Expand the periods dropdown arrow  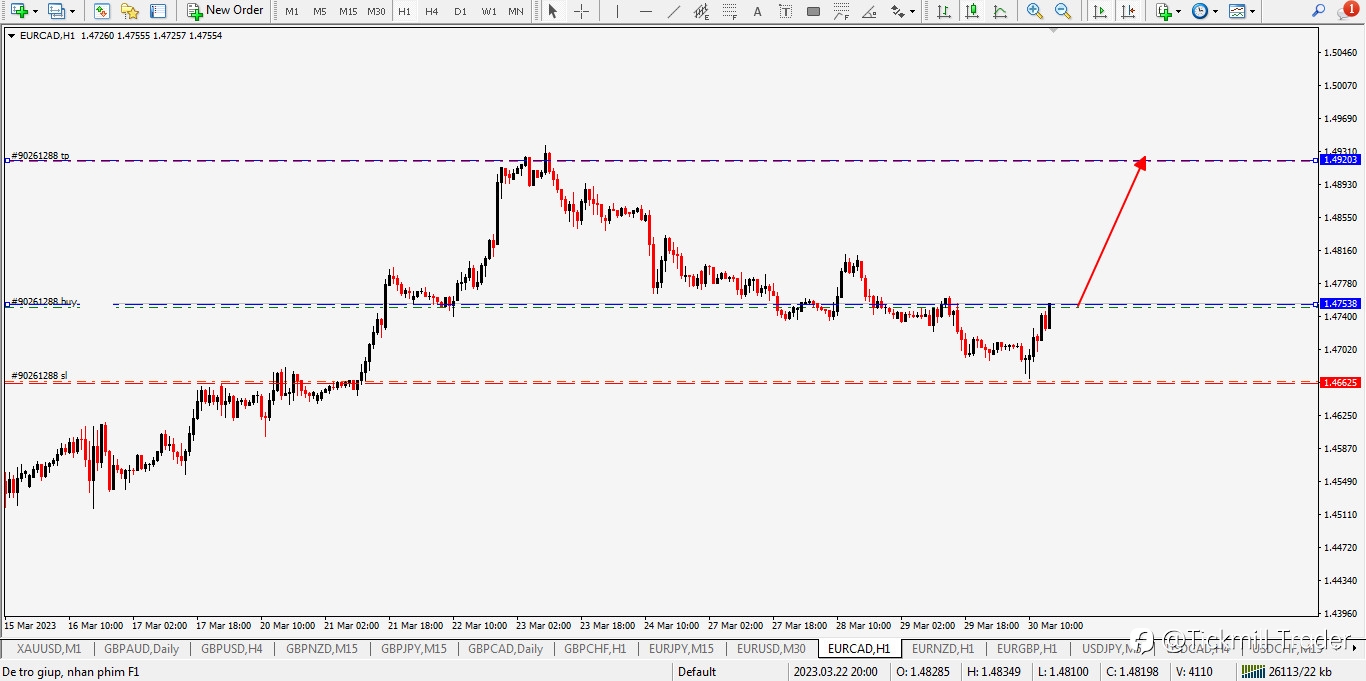click(1215, 11)
